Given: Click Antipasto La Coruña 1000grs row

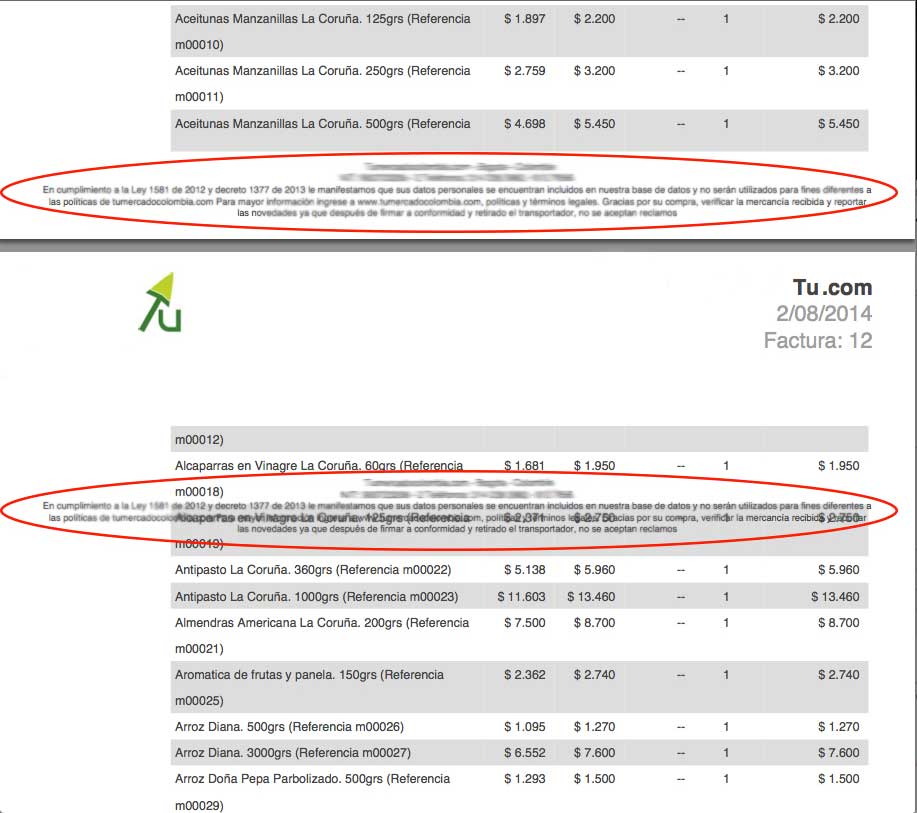Looking at the screenshot, I should [519, 597].
